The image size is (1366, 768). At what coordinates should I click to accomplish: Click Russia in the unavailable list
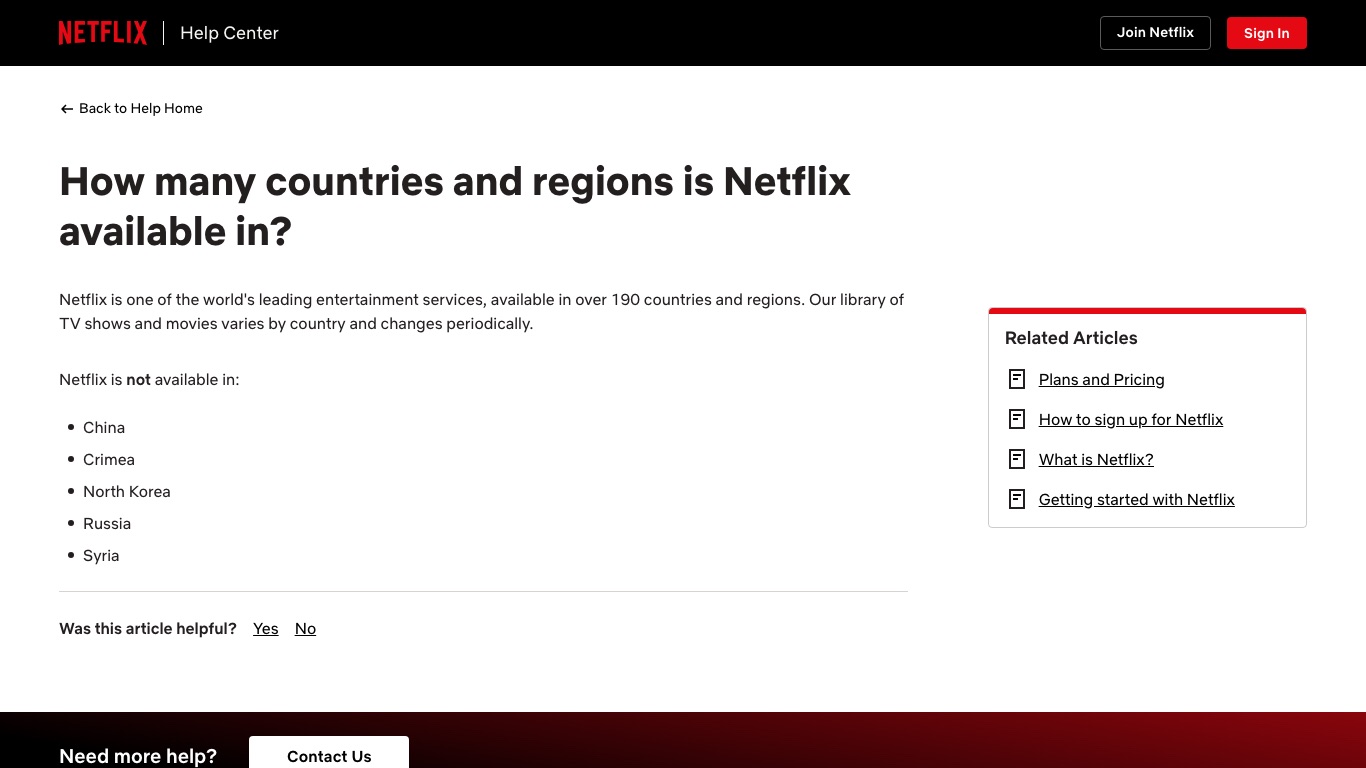click(x=107, y=523)
